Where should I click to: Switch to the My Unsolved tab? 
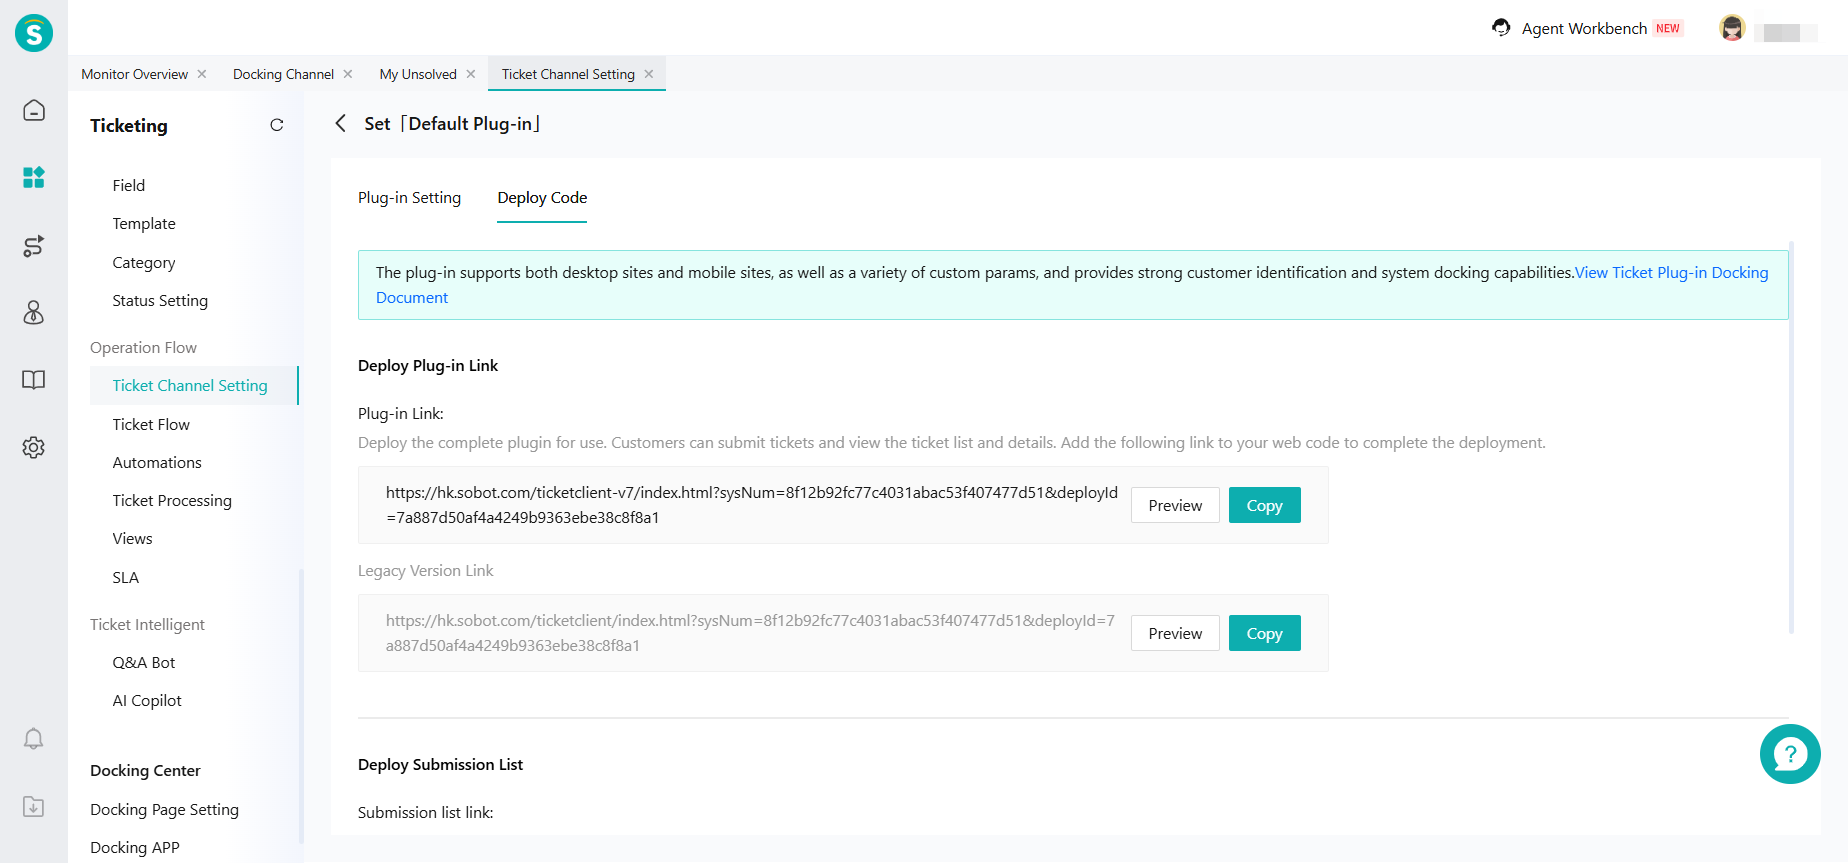pyautogui.click(x=418, y=74)
